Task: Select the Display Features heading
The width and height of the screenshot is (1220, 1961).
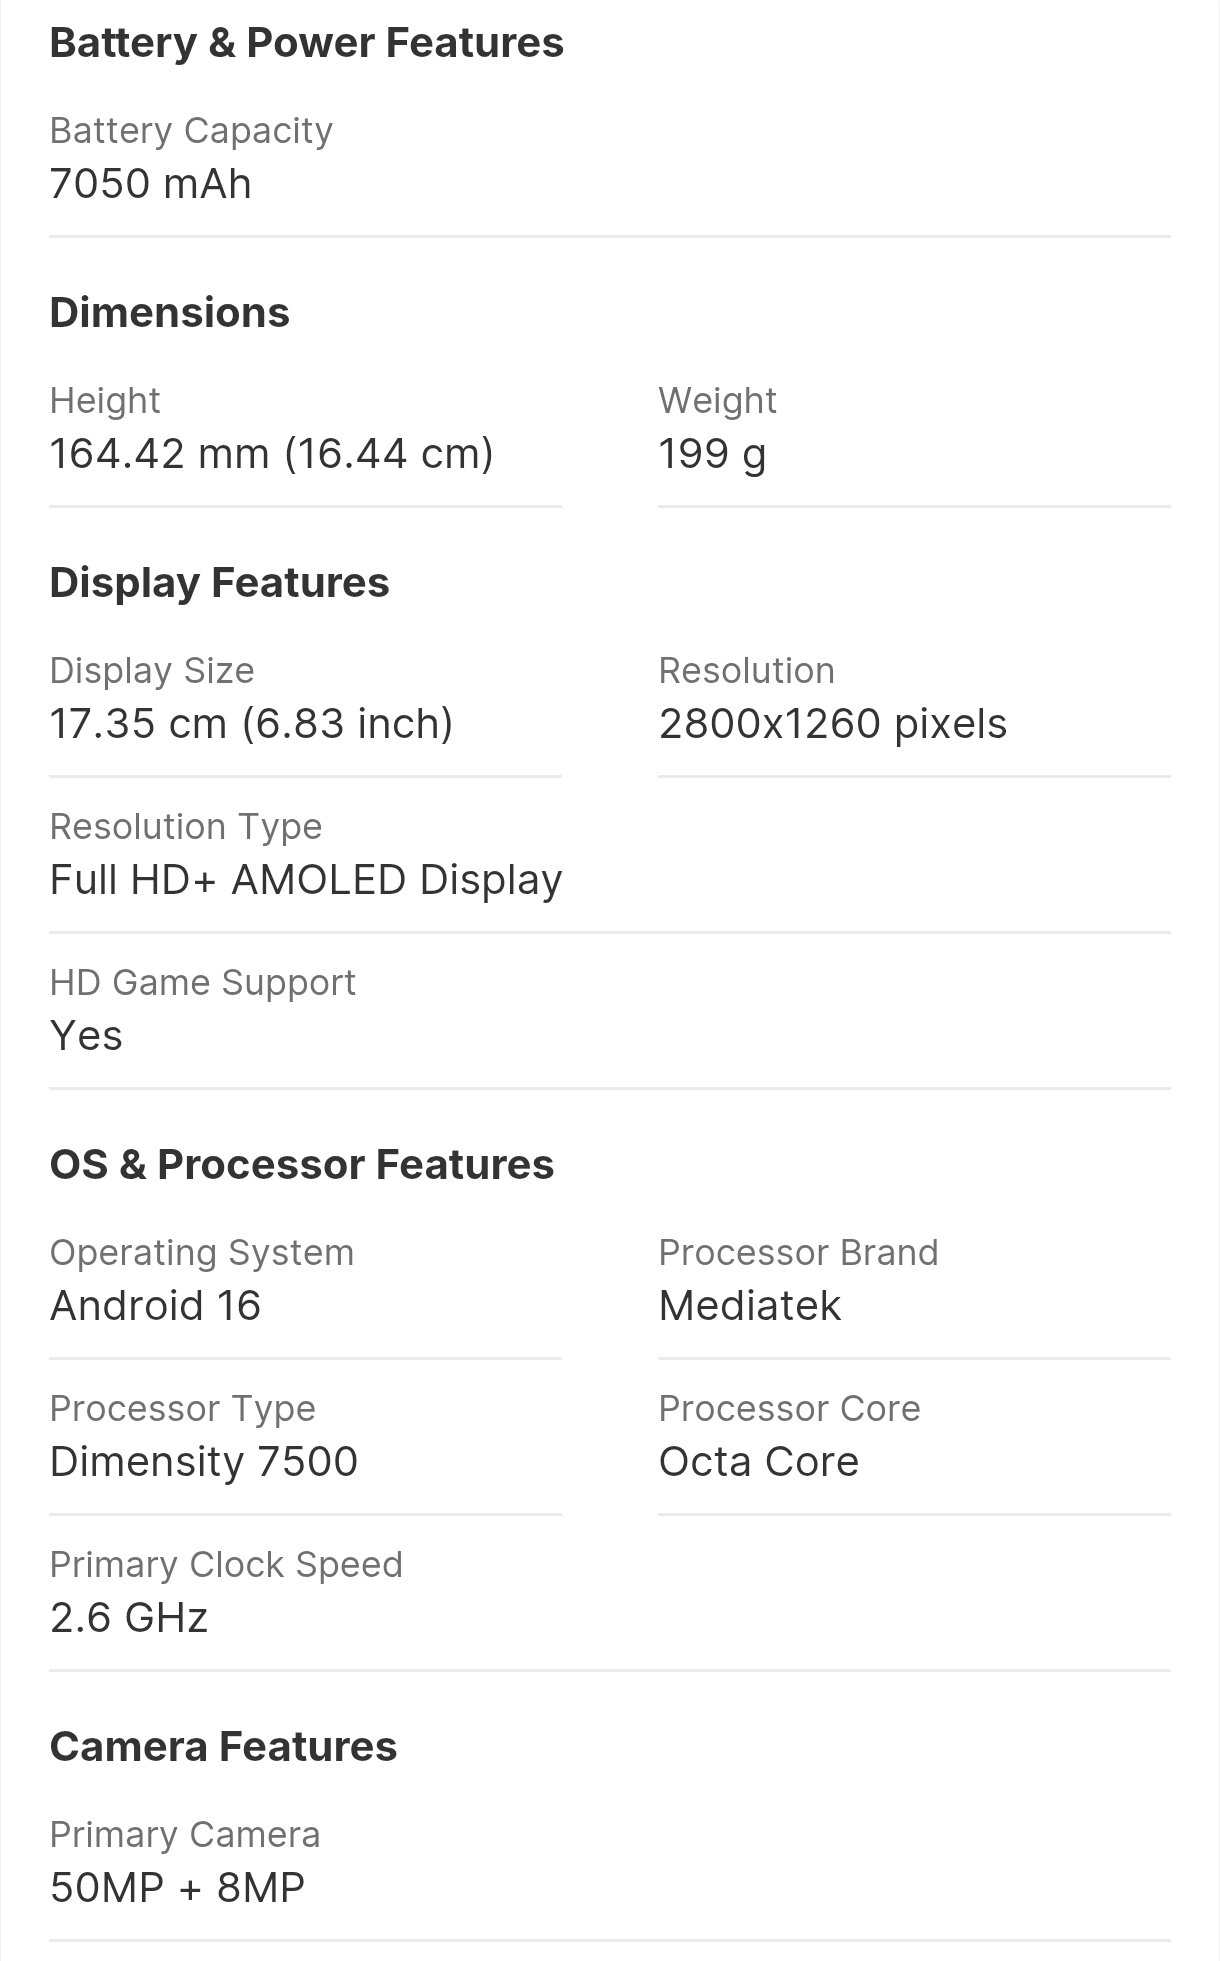Action: coord(219,583)
